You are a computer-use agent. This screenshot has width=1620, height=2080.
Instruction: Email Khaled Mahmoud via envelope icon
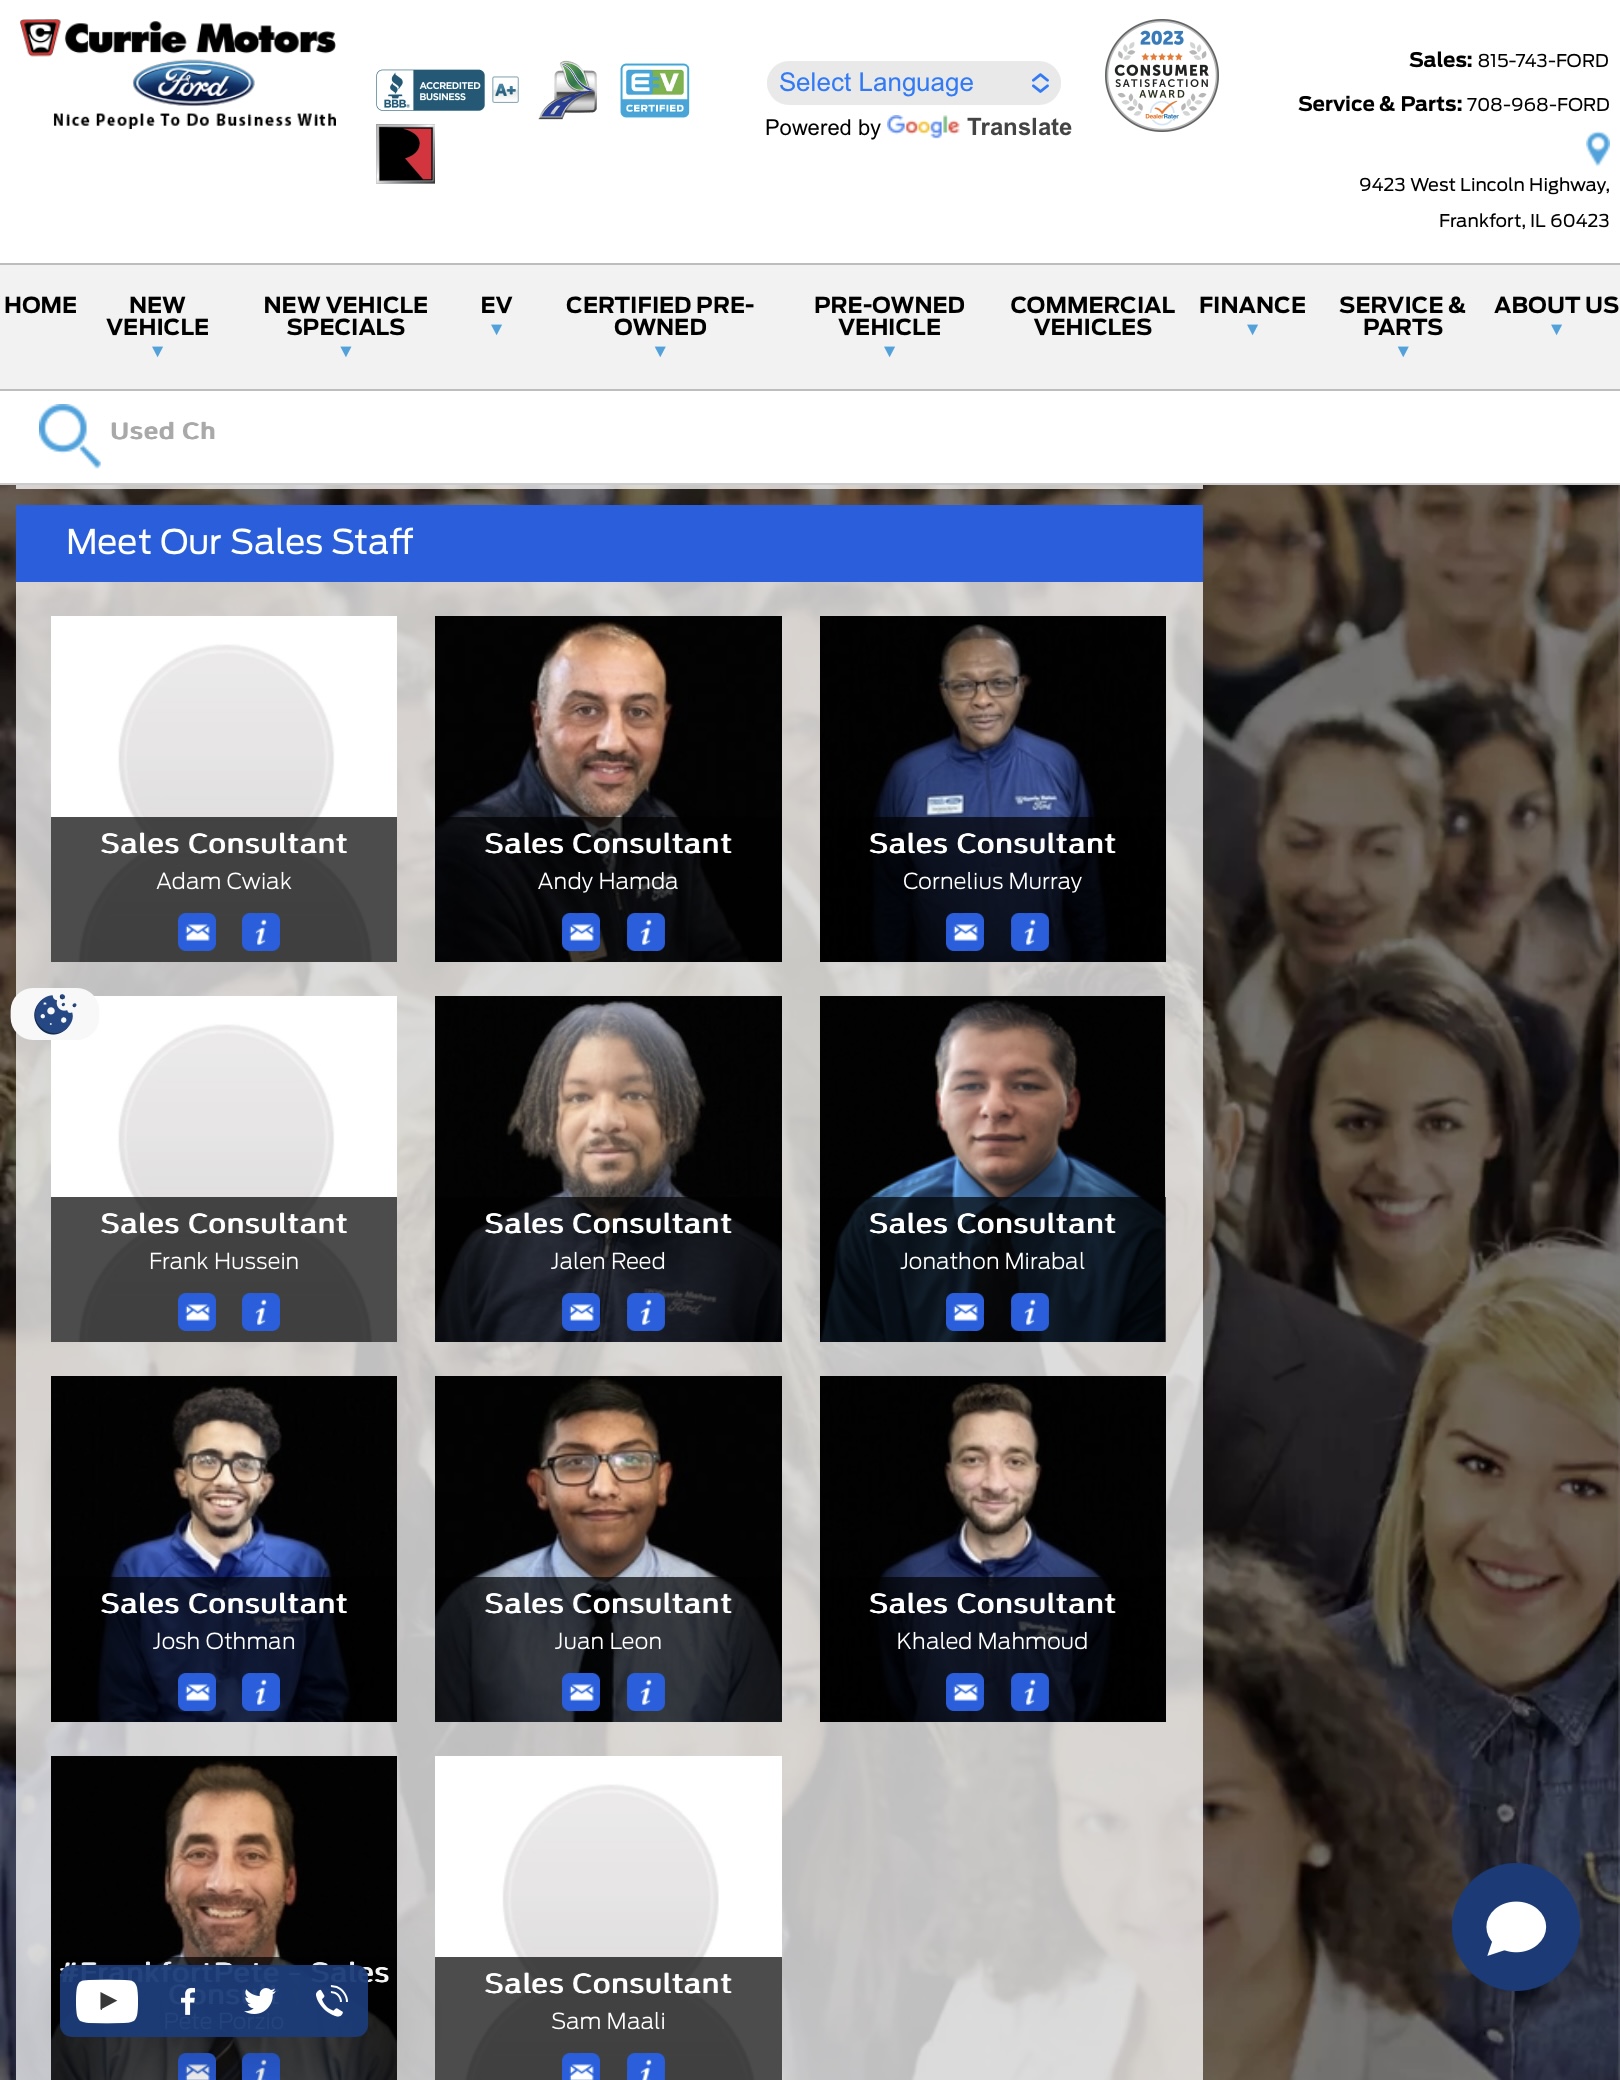click(965, 1692)
